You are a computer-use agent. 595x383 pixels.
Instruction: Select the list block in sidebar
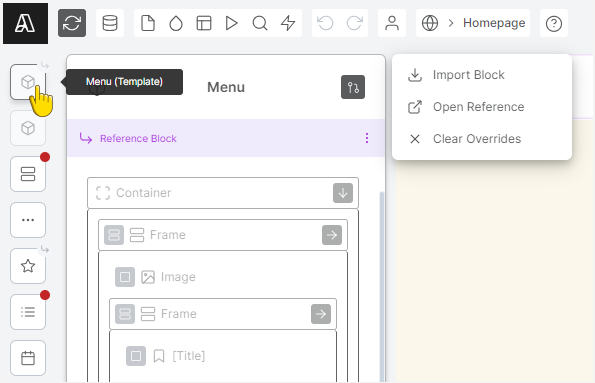[28, 312]
